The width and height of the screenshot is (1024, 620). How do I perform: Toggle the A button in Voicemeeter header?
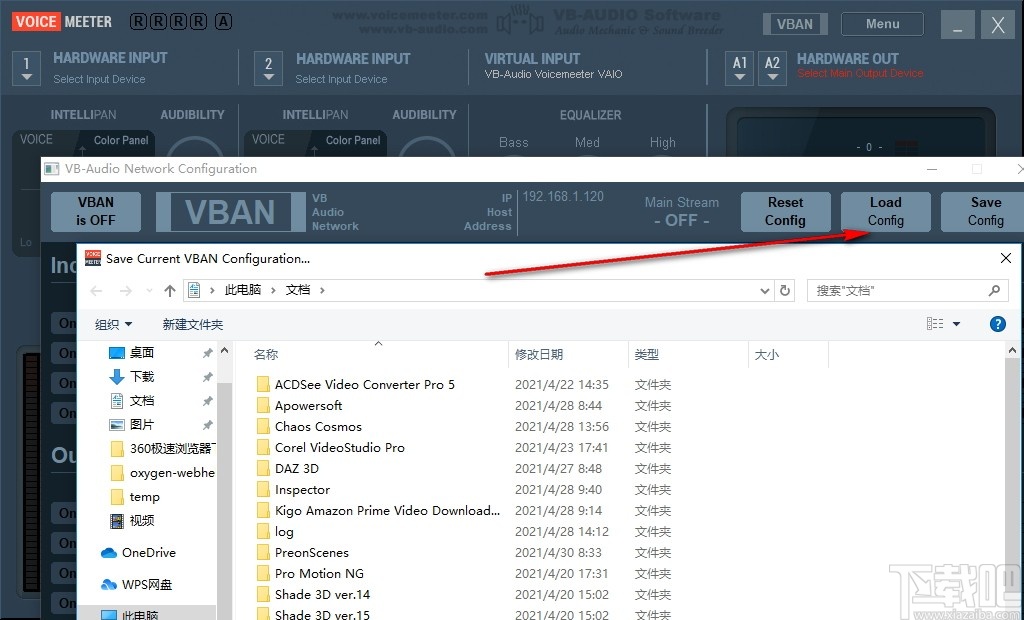tap(223, 22)
